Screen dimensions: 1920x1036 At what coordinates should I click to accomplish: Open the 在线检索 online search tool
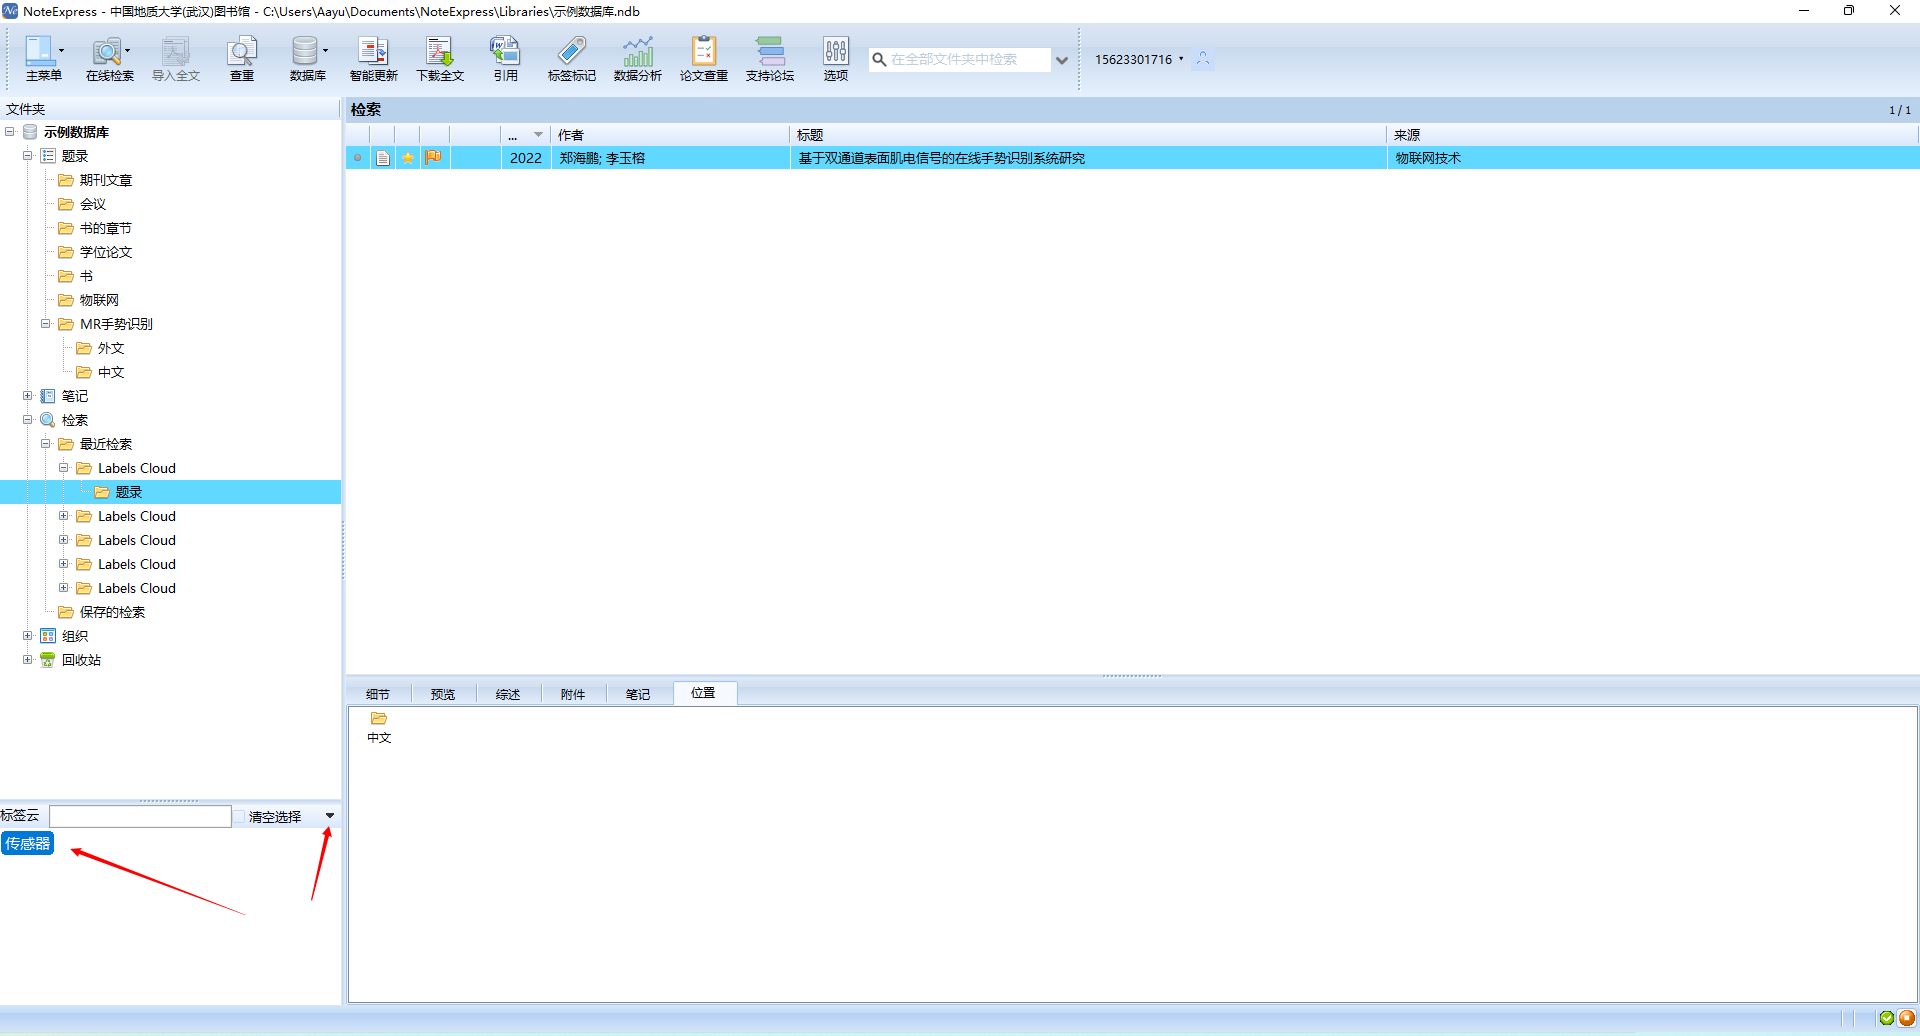pyautogui.click(x=107, y=59)
